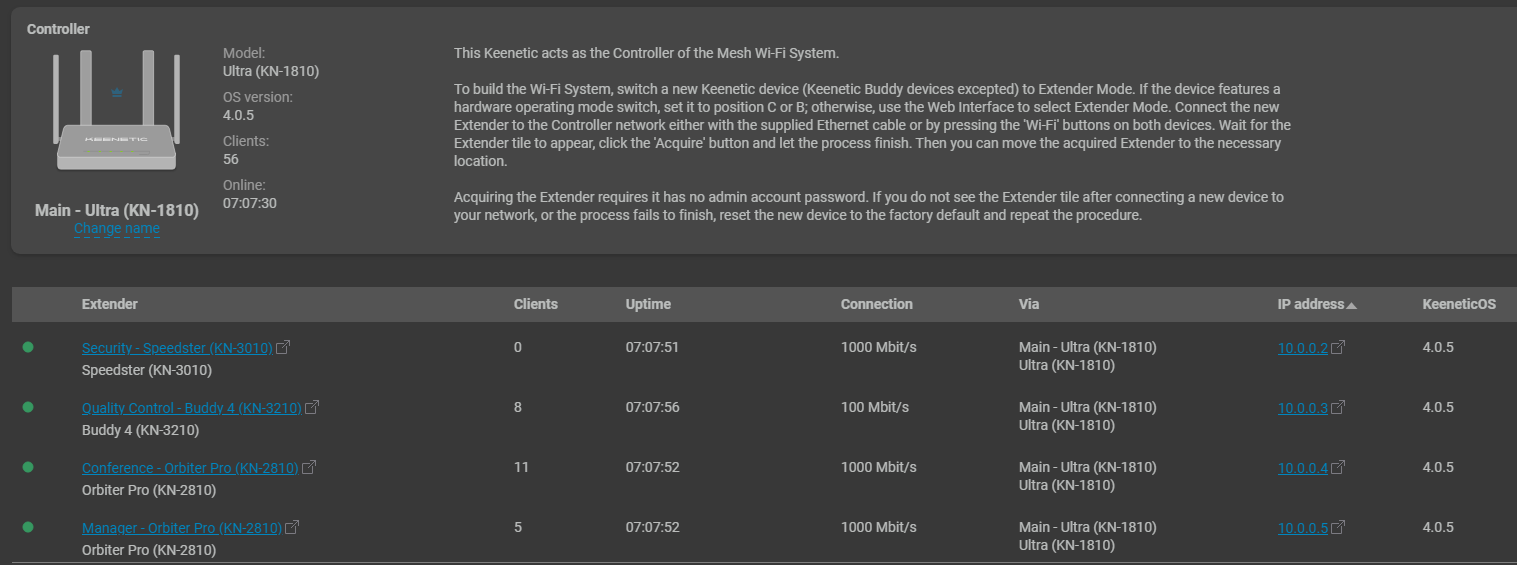Open the 10.0.0.3 IP address link
This screenshot has width=1517, height=565.
pos(1303,408)
